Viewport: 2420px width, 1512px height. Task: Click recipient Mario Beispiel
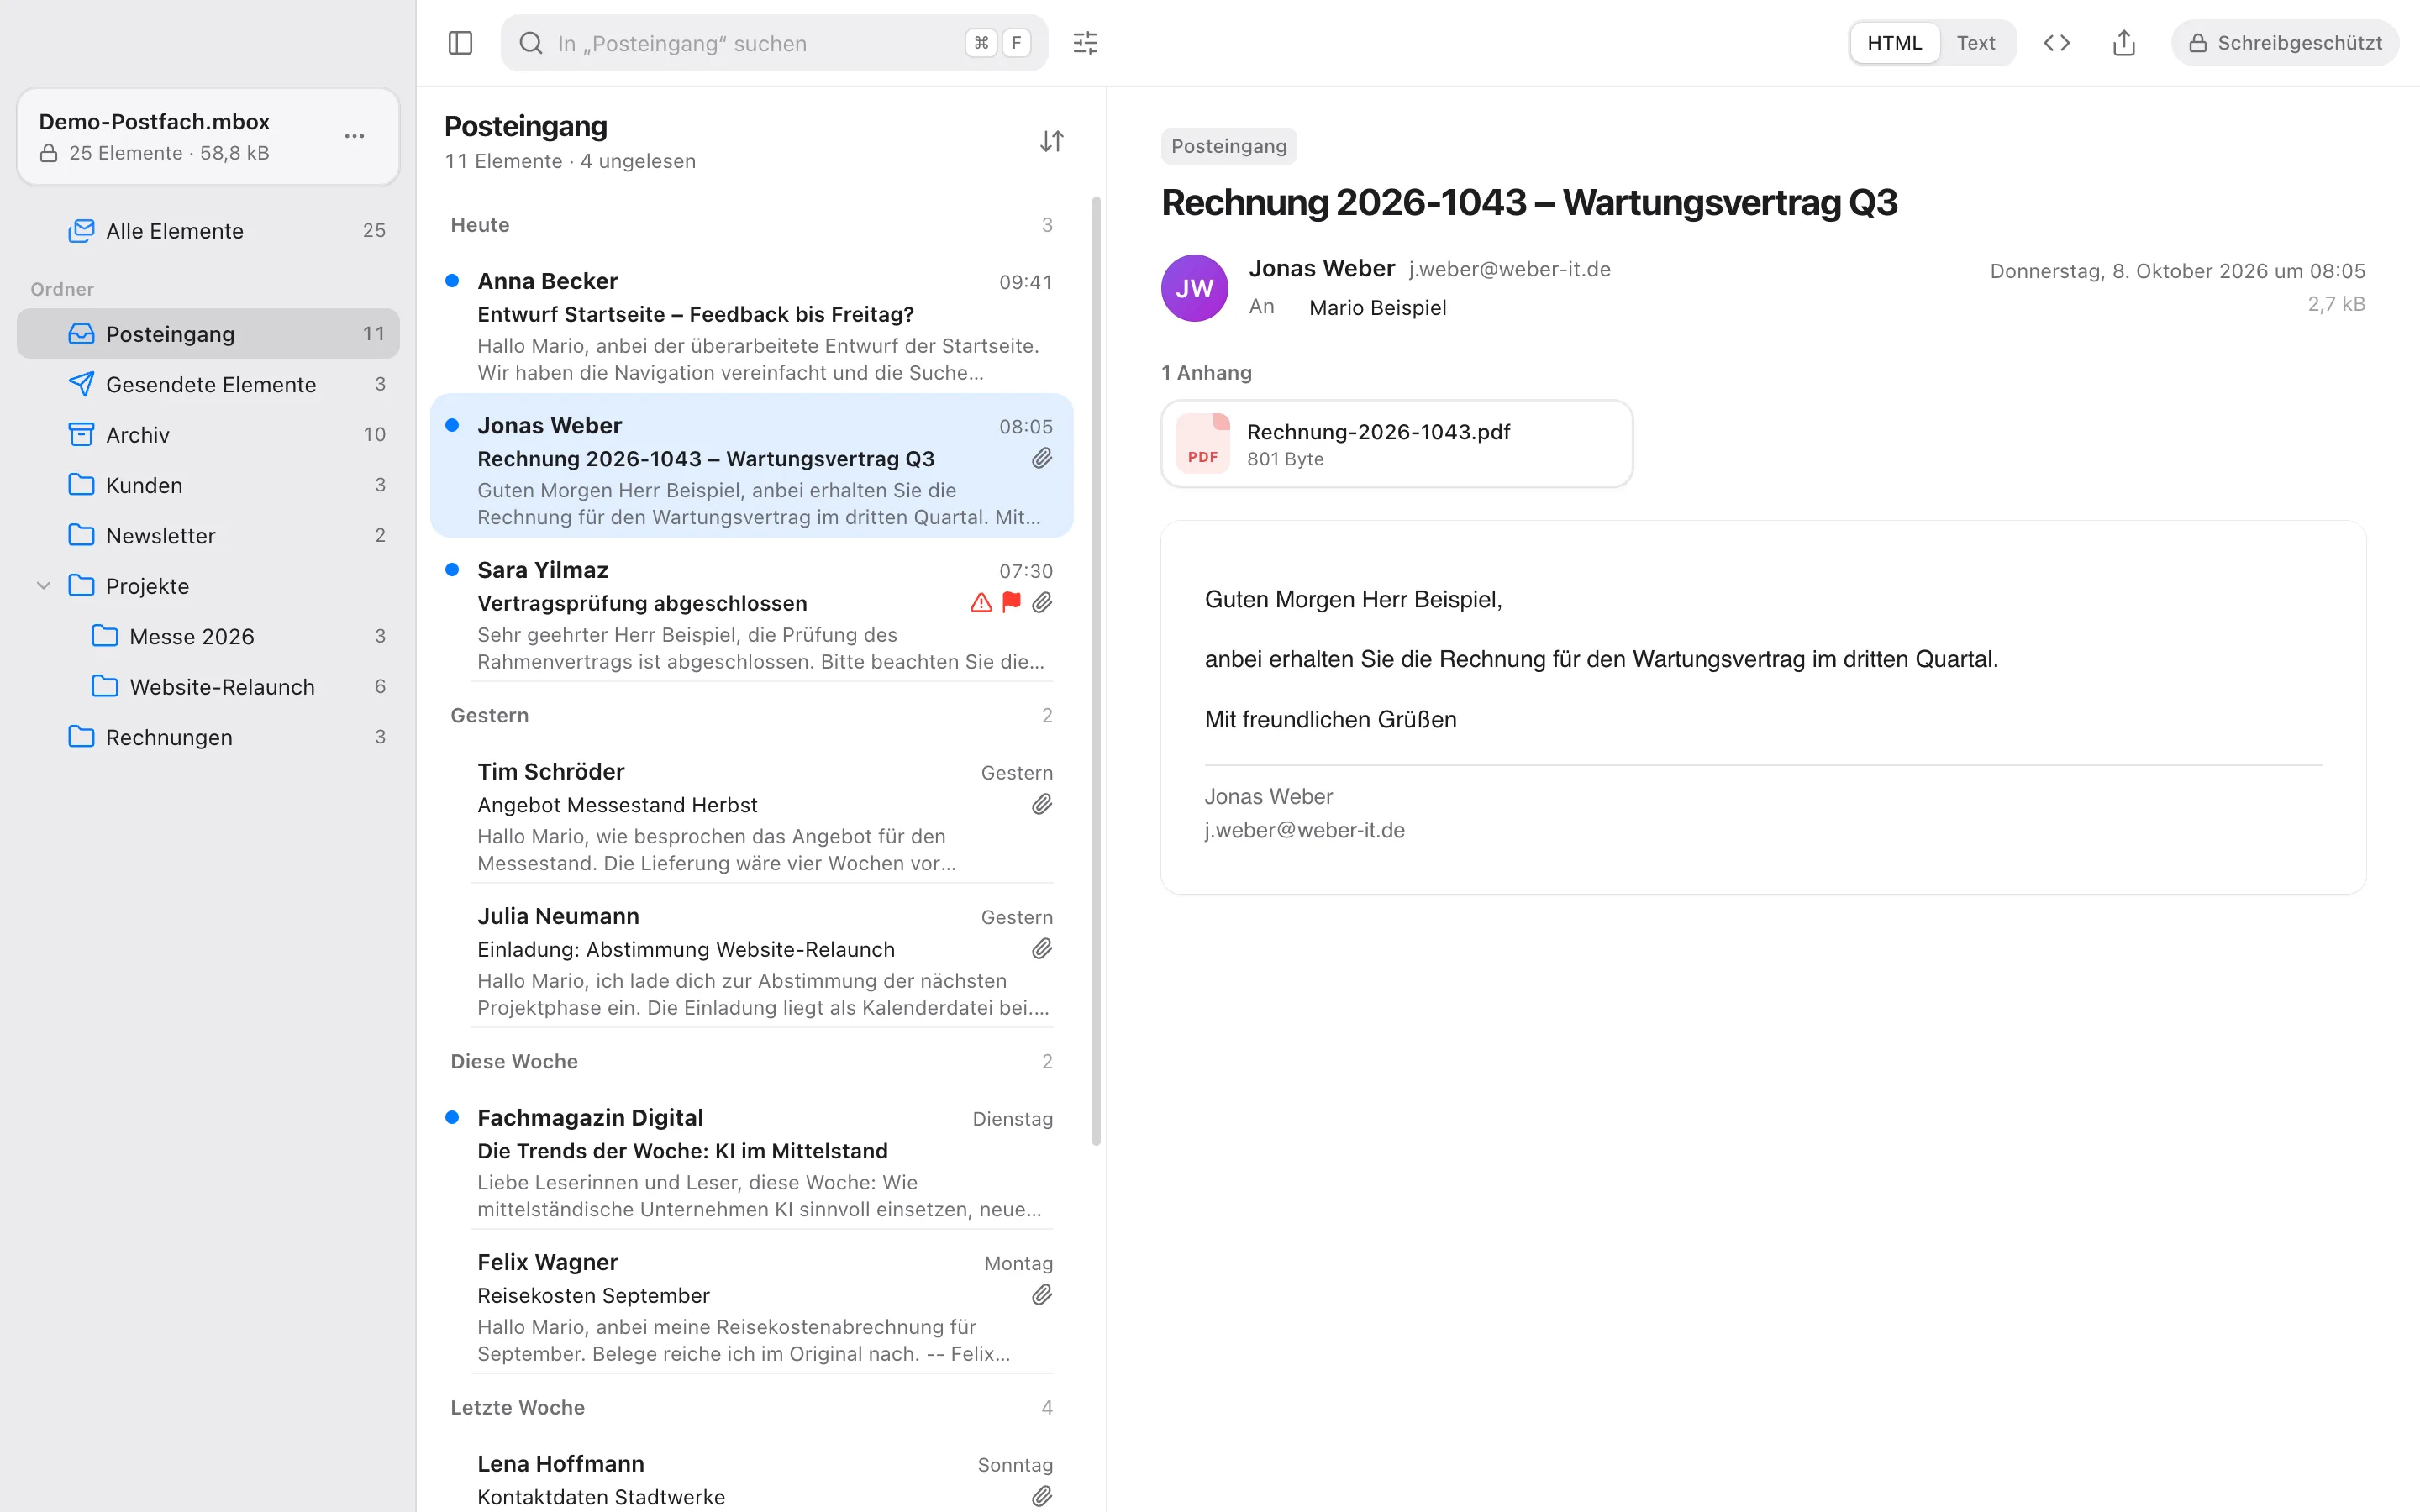(1377, 307)
